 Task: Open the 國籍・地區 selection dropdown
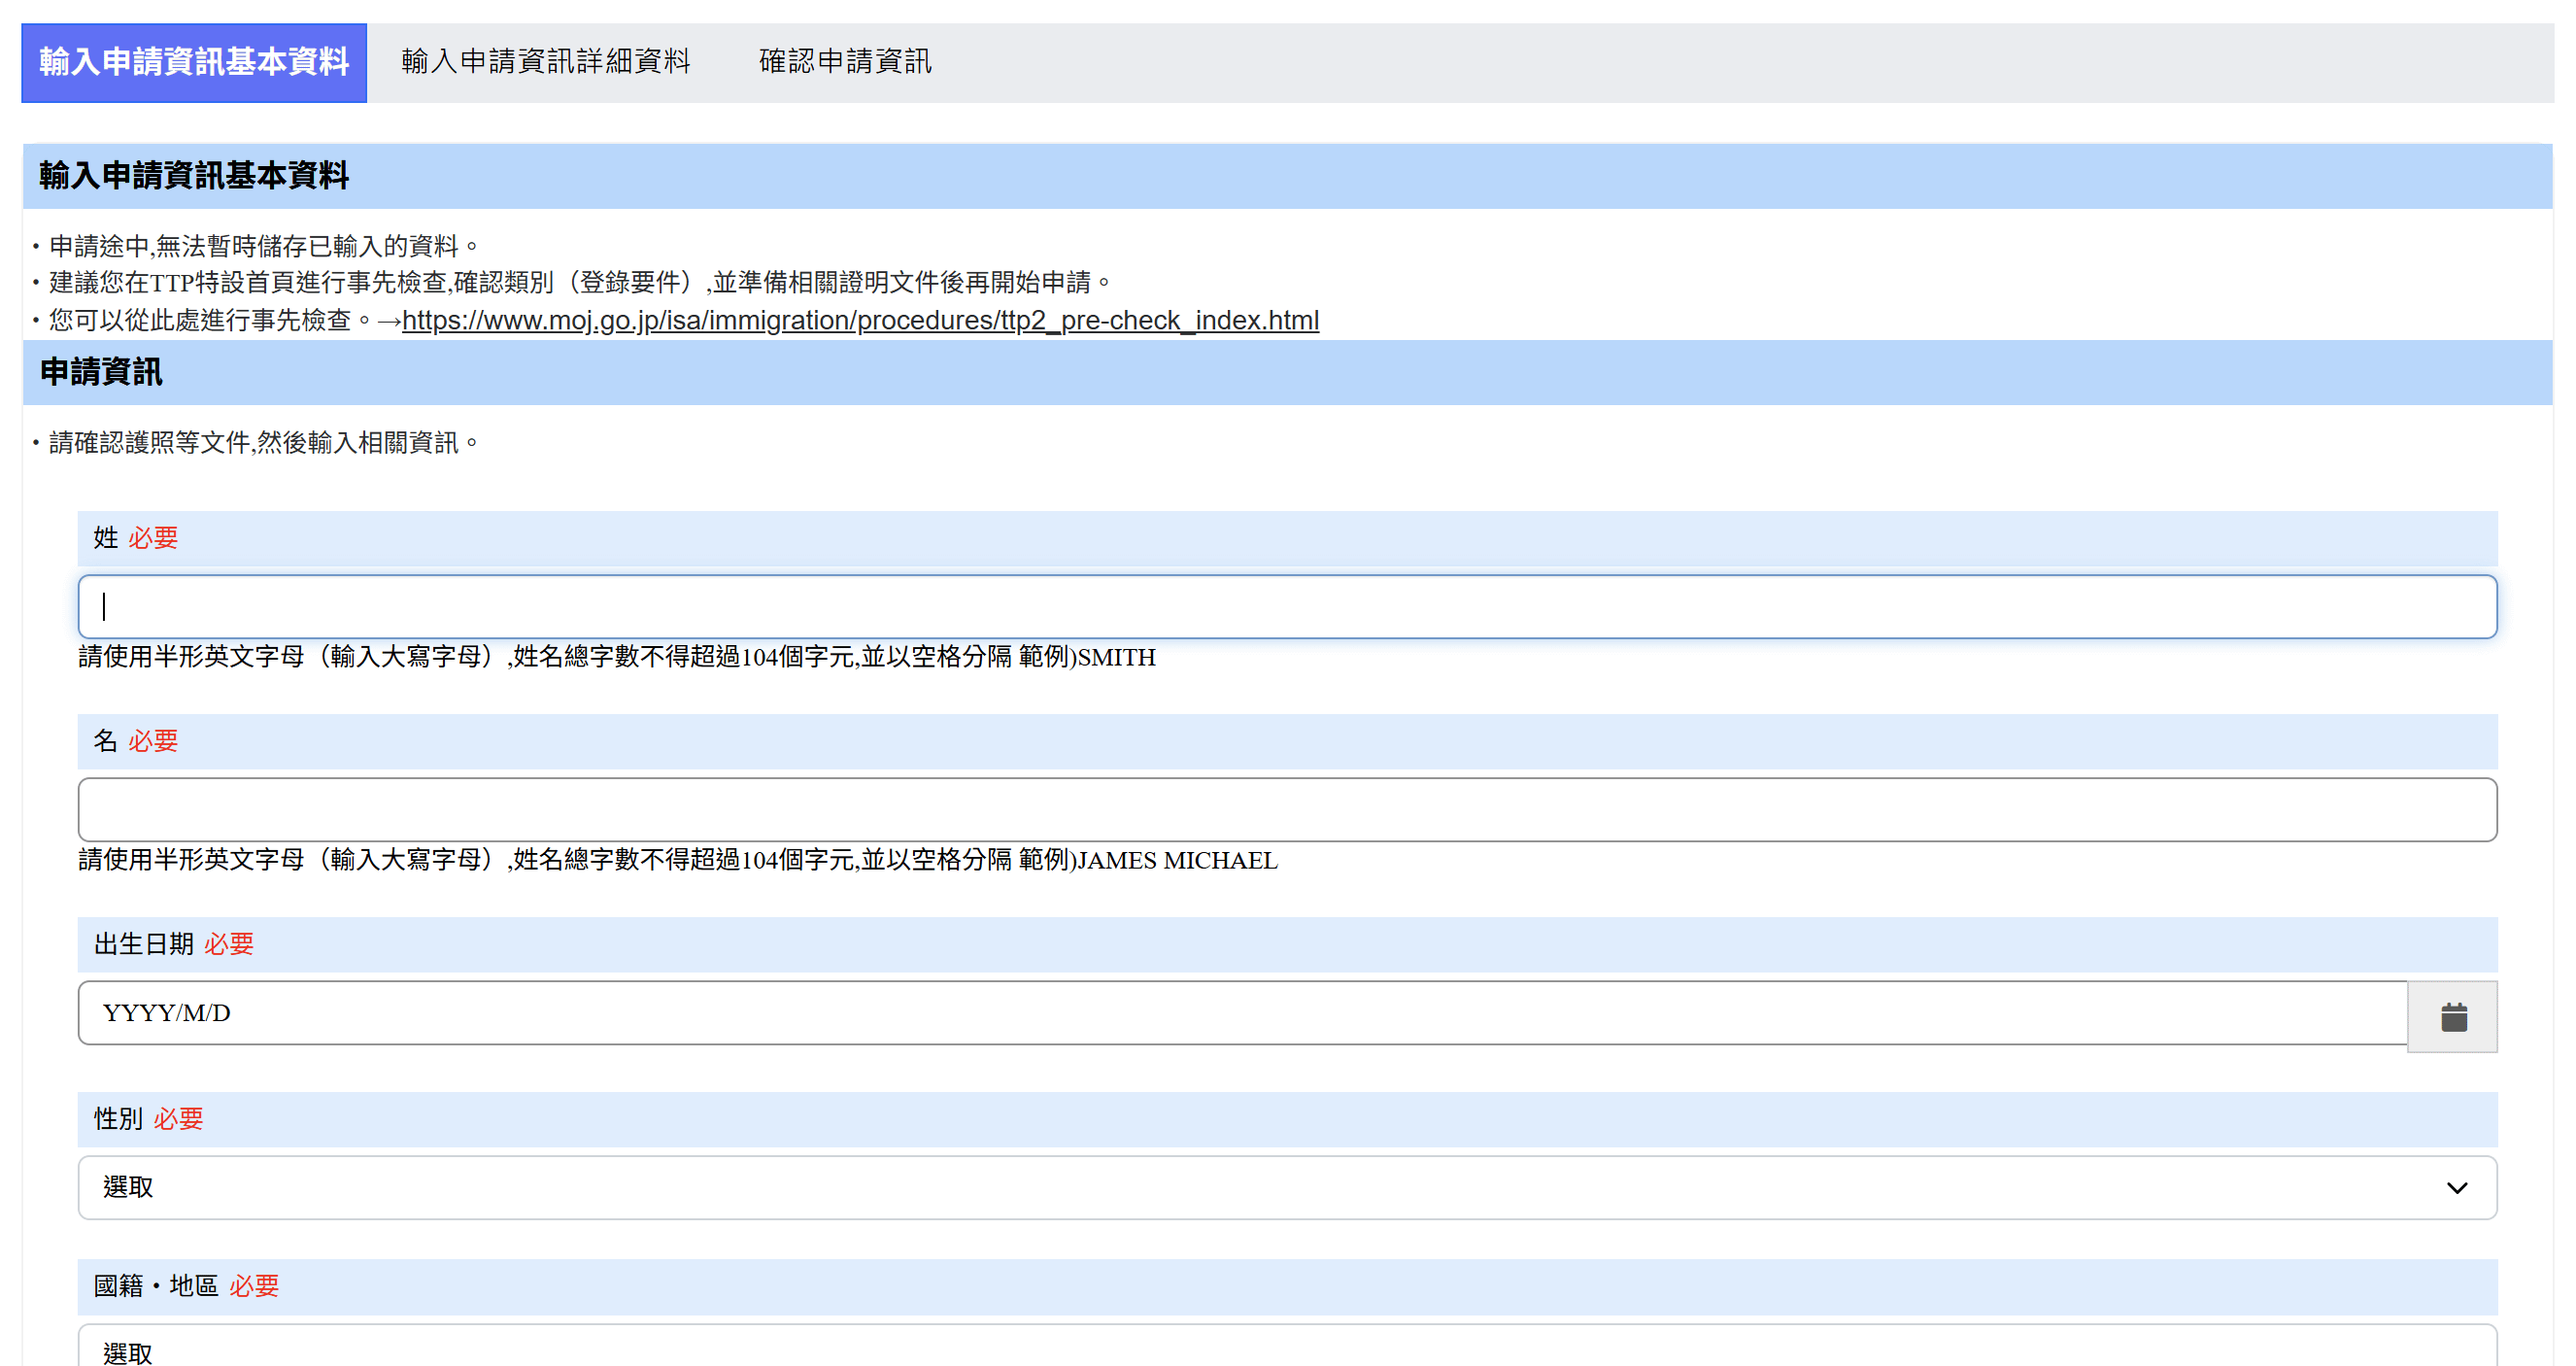1287,1349
